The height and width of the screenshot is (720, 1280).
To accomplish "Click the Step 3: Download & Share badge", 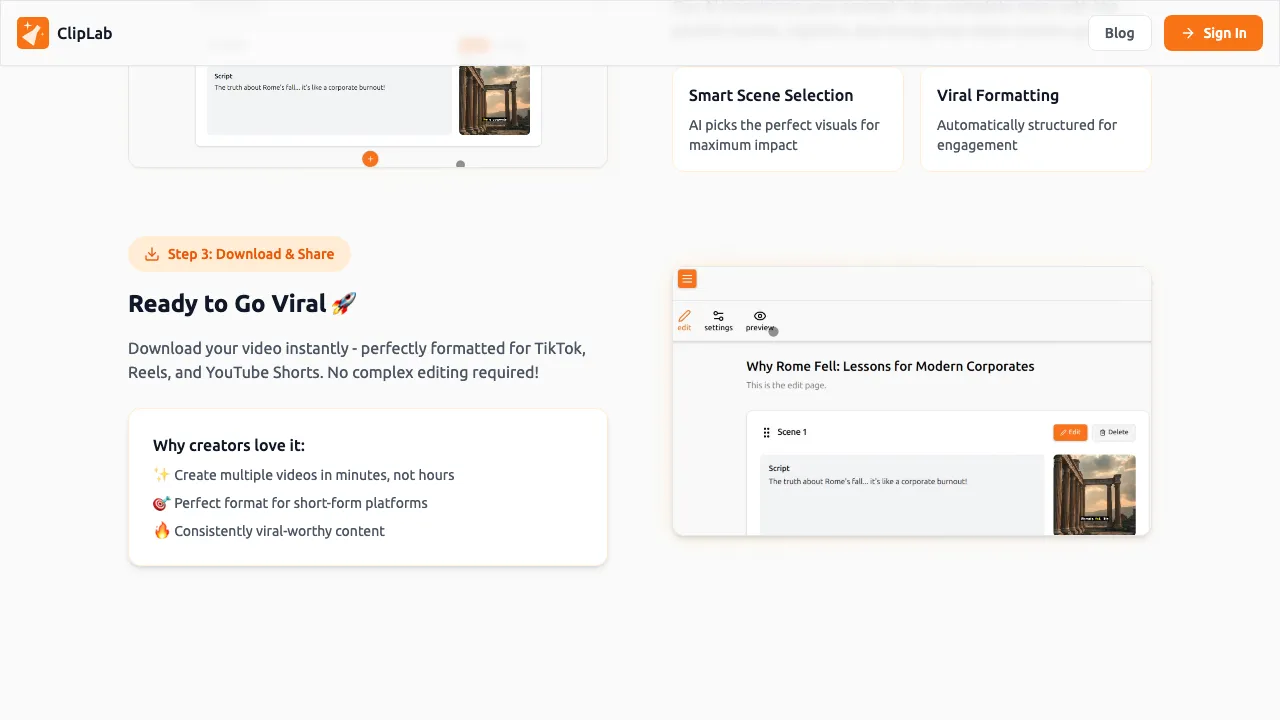I will 239,254.
